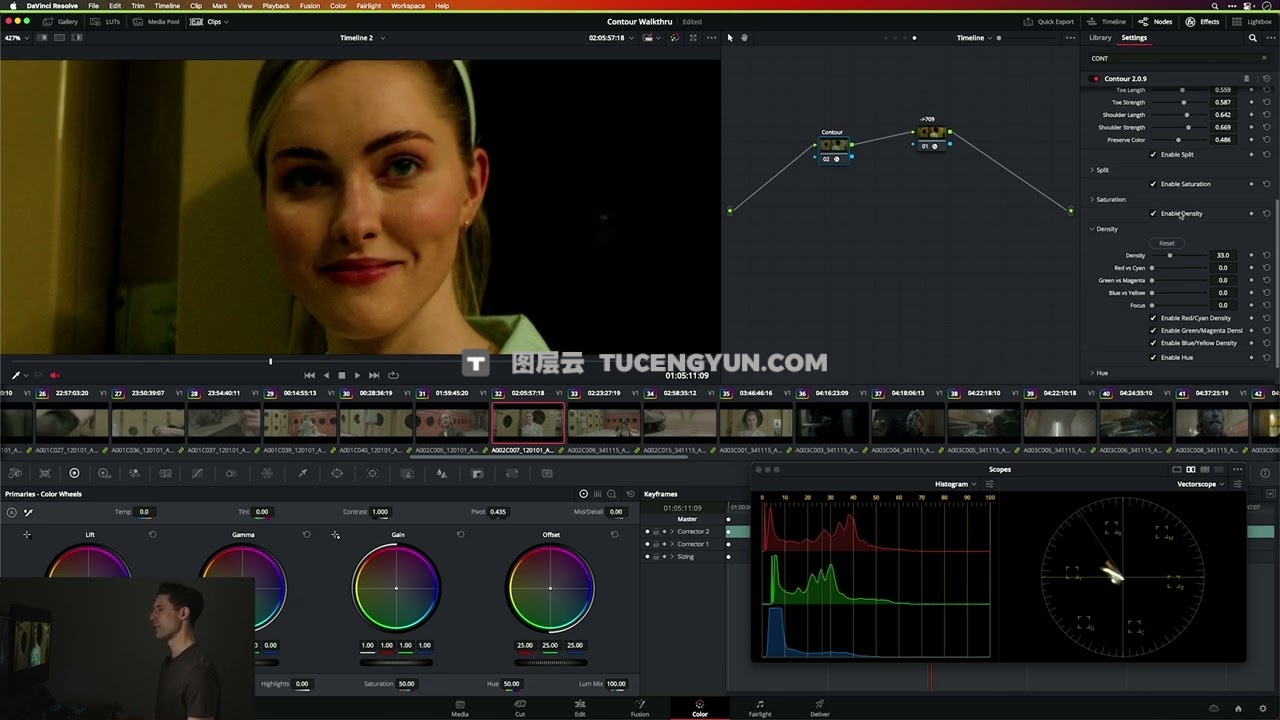Viewport: 1280px width, 720px height.
Task: Disable the Contour 2.0.9 effect switch
Action: pyautogui.click(x=1095, y=78)
